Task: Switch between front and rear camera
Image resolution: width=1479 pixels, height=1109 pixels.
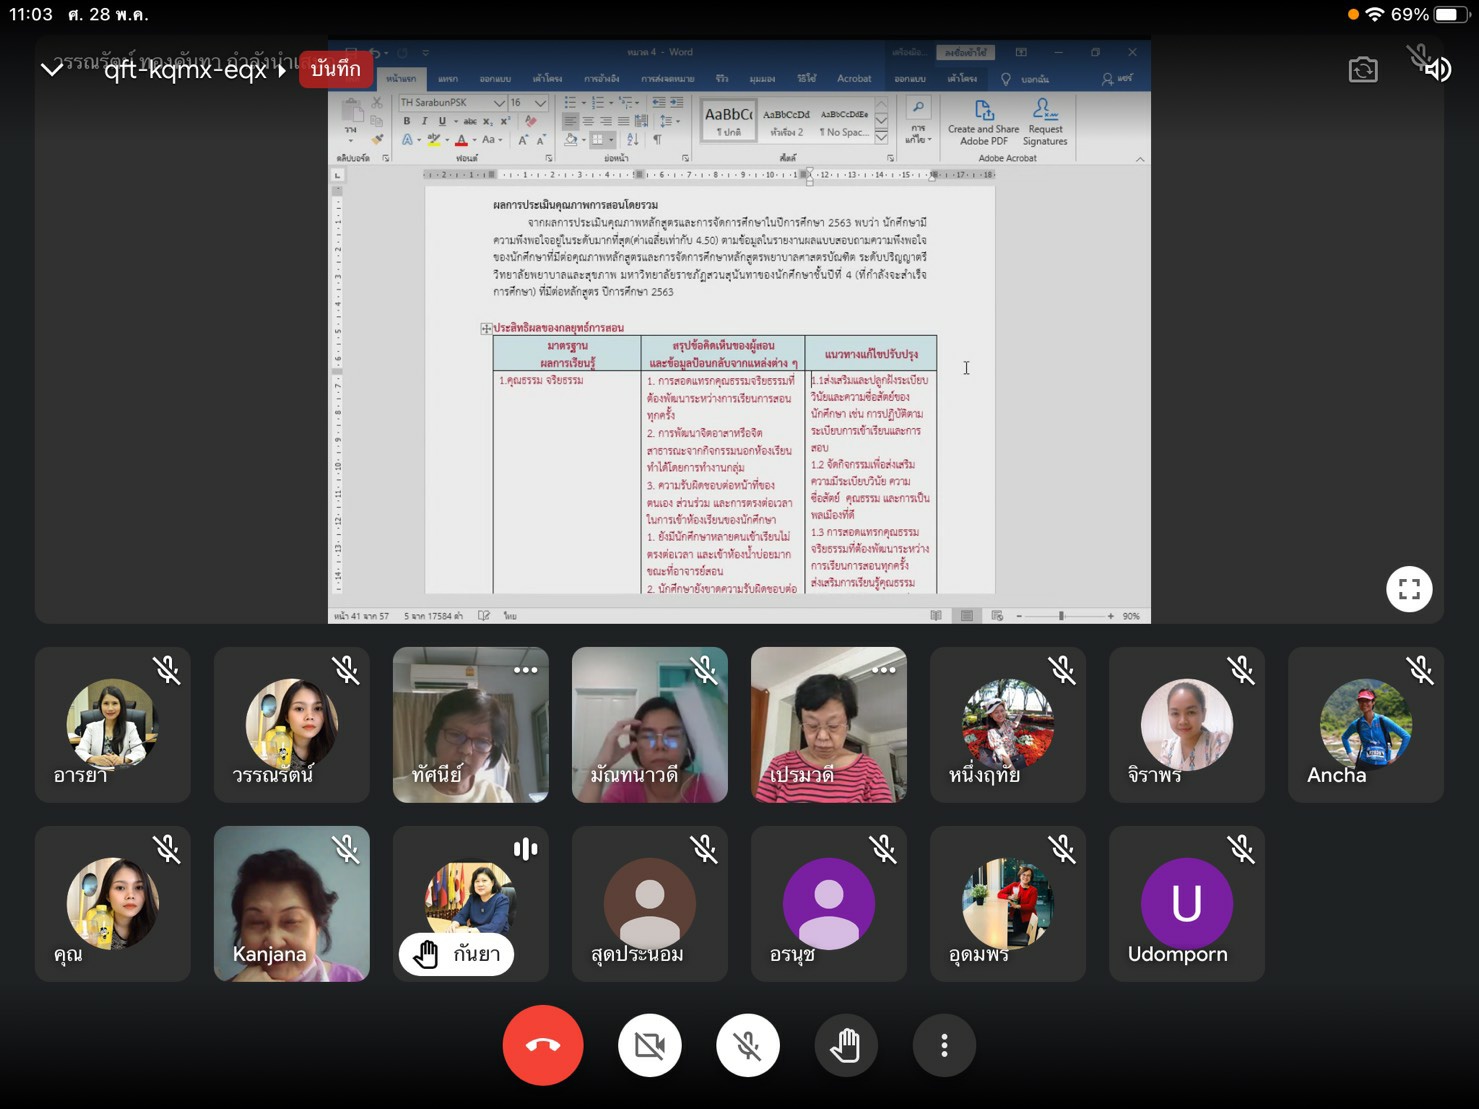Action: (1362, 69)
